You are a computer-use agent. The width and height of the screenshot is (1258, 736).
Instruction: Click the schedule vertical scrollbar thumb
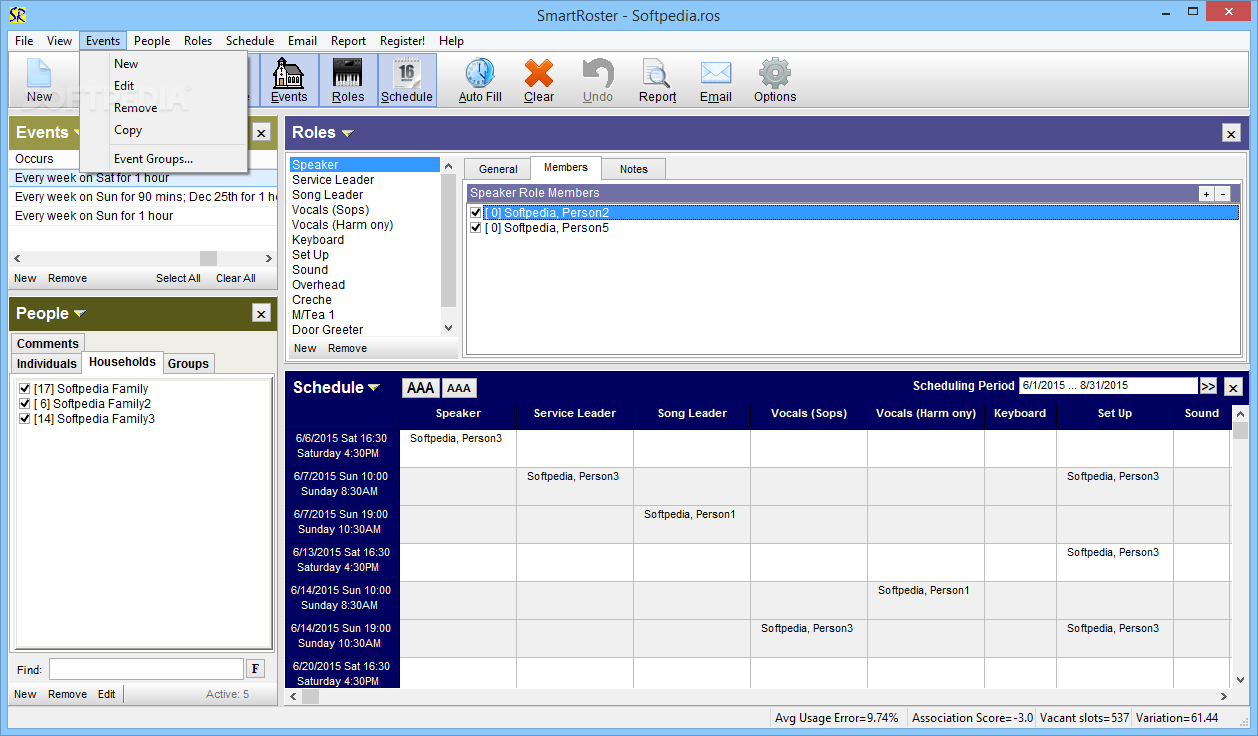tap(1240, 431)
